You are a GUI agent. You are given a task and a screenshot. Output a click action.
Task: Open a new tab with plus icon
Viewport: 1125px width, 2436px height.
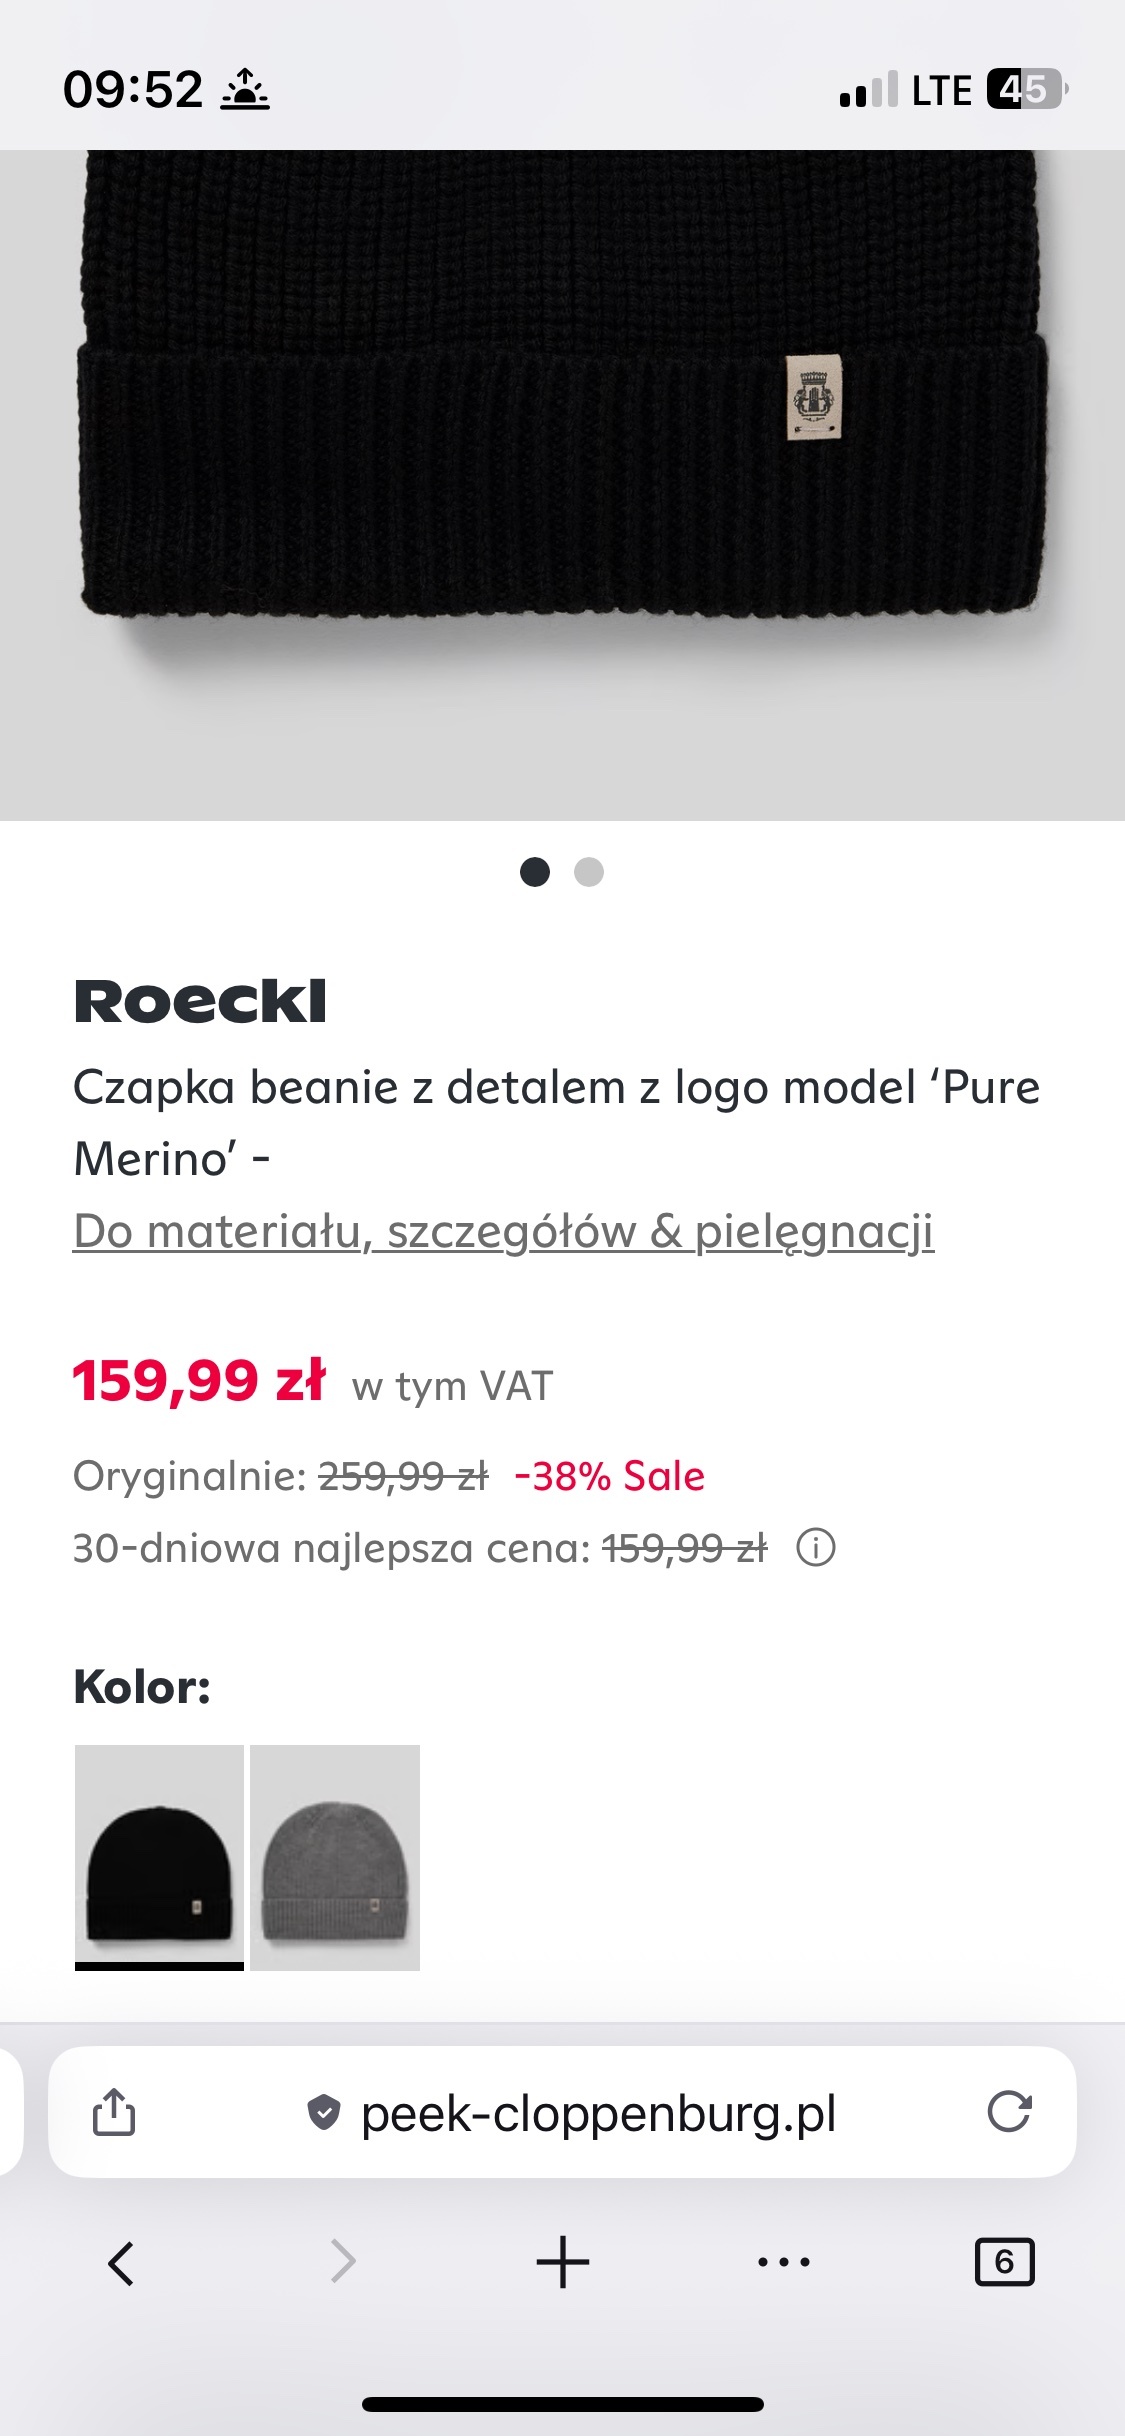tap(563, 2262)
